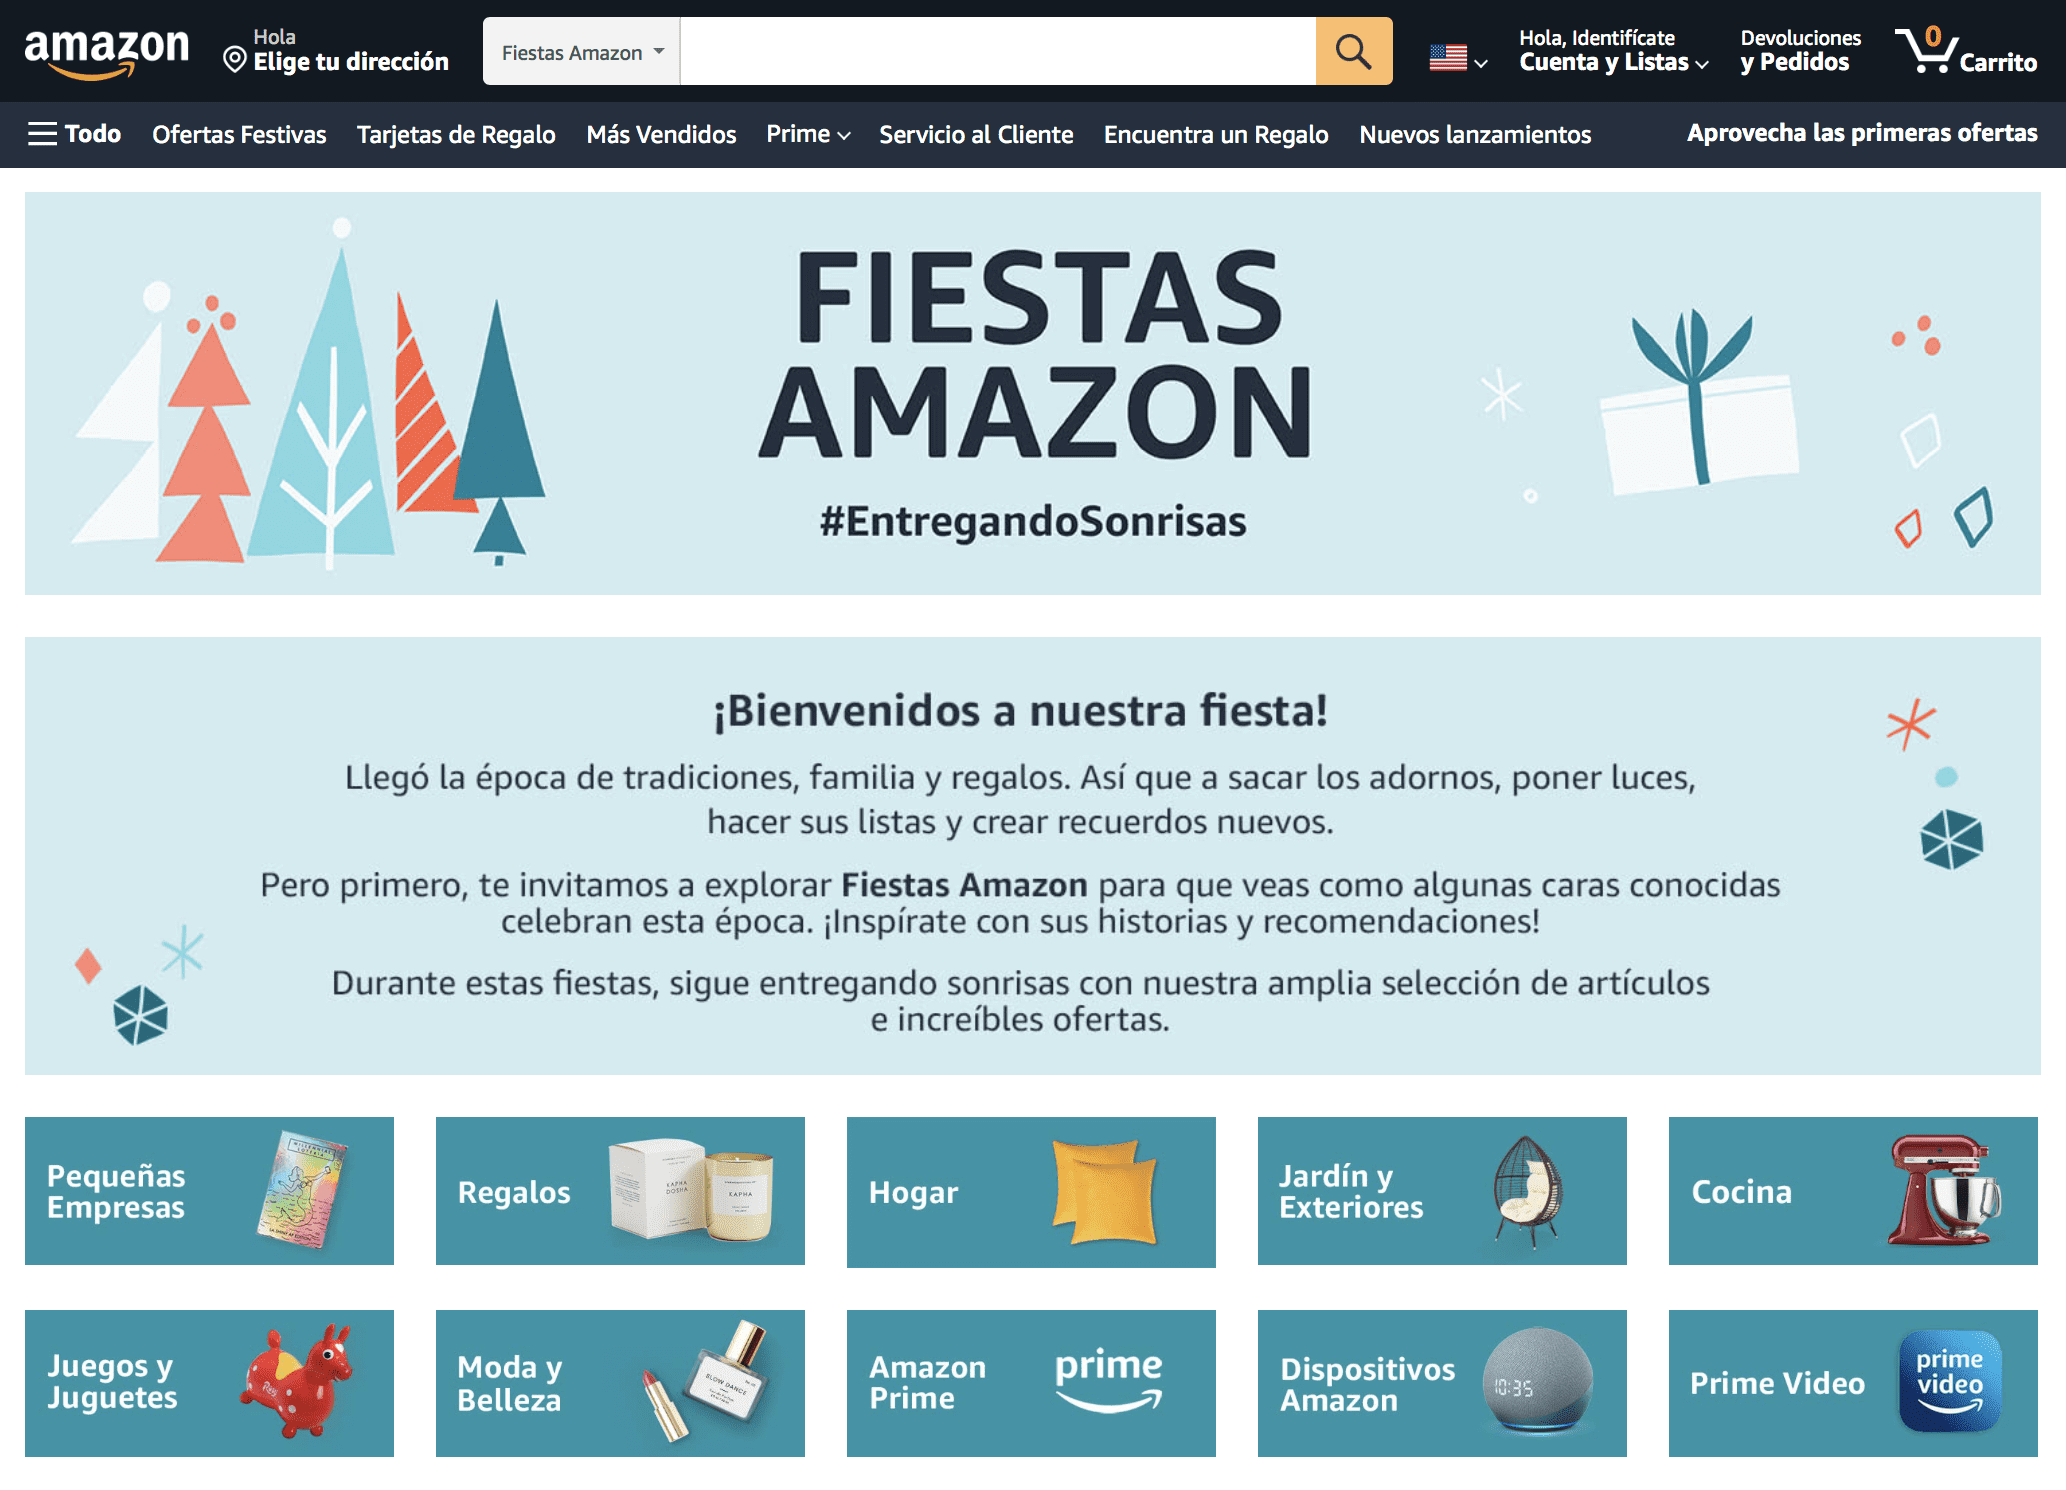Viewport: 2066px width, 1490px height.
Task: Click Aprovecha las primeras ofertas link
Action: click(x=1862, y=133)
